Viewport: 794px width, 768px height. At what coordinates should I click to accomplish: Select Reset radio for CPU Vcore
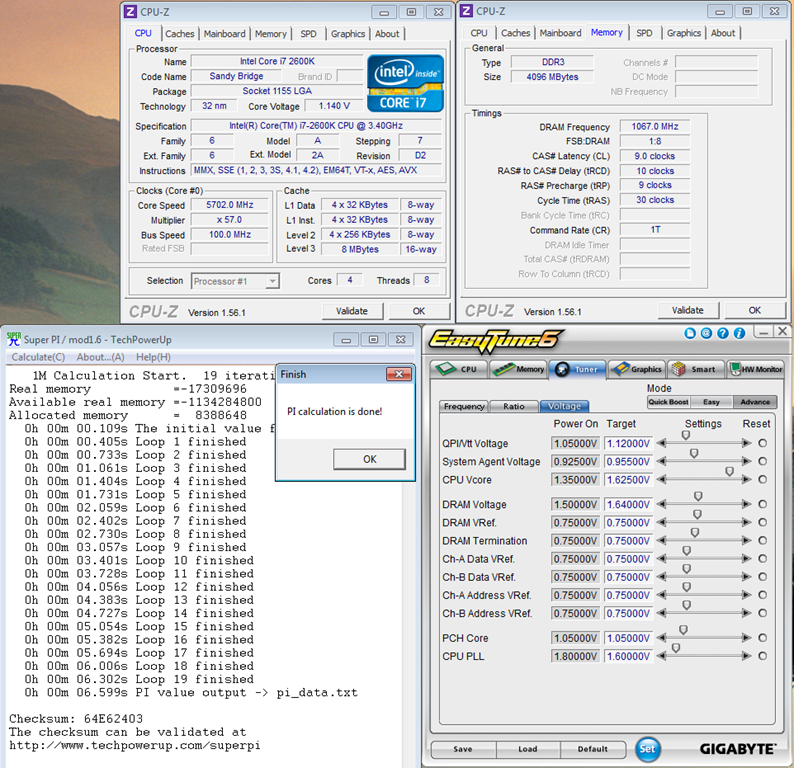763,480
